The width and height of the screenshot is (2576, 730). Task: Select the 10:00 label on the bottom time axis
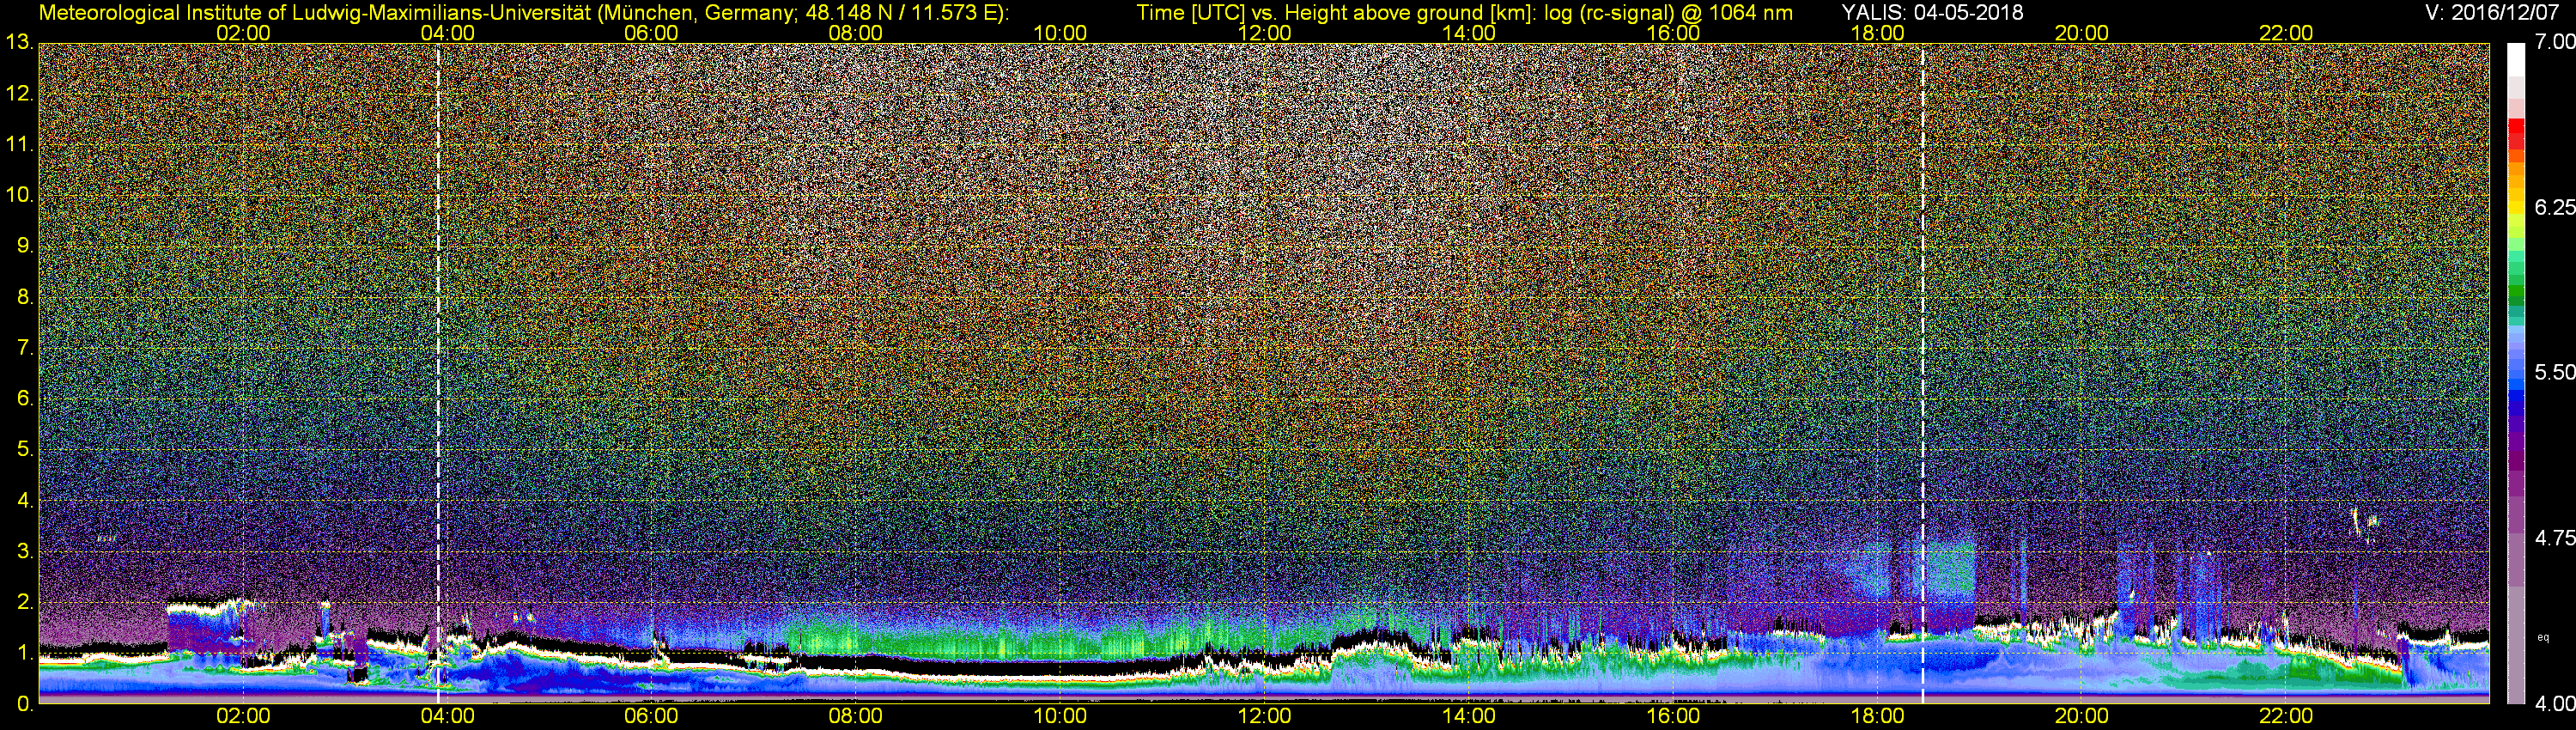pyautogui.click(x=1060, y=716)
